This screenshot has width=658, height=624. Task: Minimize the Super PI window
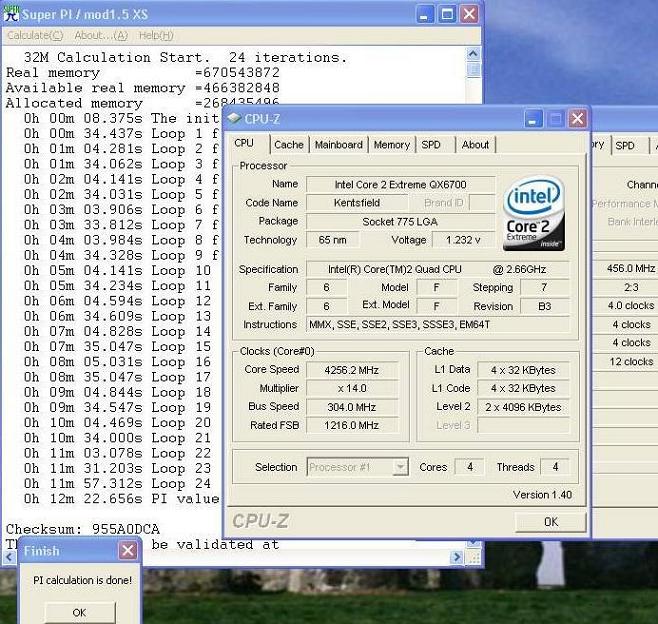[x=425, y=14]
